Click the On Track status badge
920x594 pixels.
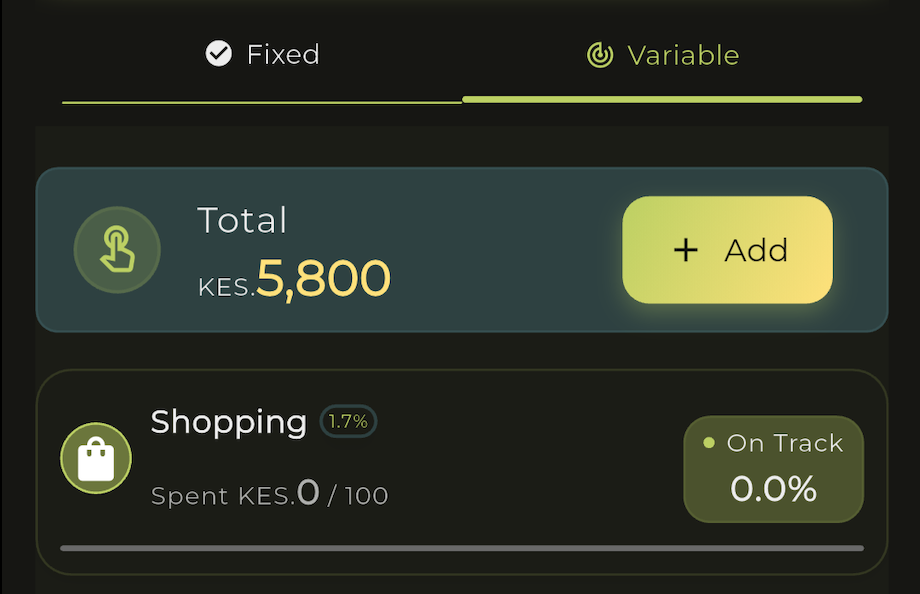click(773, 468)
